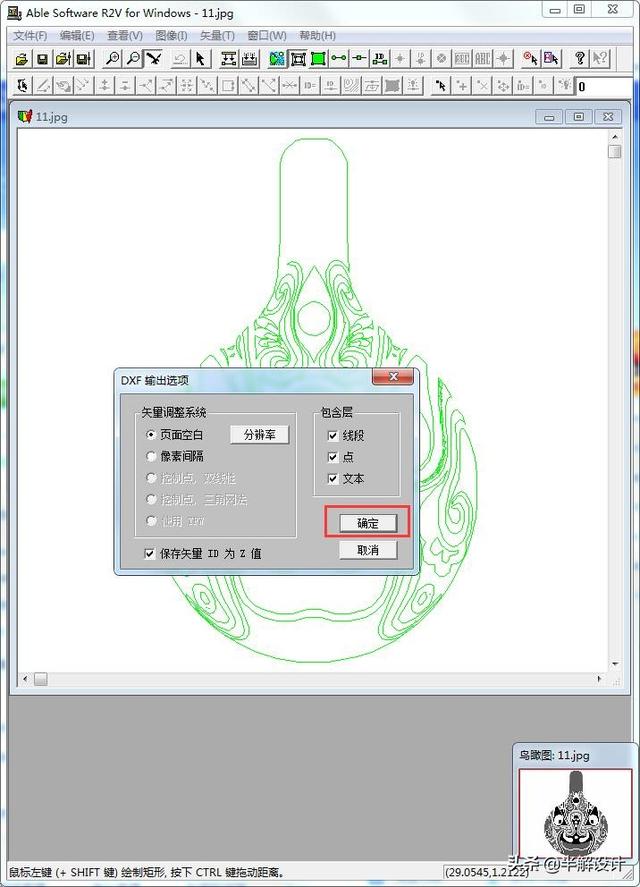Open the 矢量(T) menu

click(217, 36)
